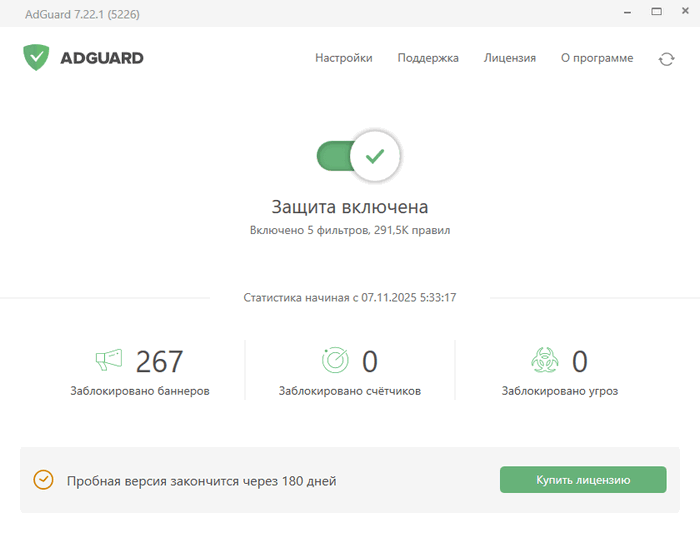Close the AdGuard window
This screenshot has width=700, height=533.
685,11
